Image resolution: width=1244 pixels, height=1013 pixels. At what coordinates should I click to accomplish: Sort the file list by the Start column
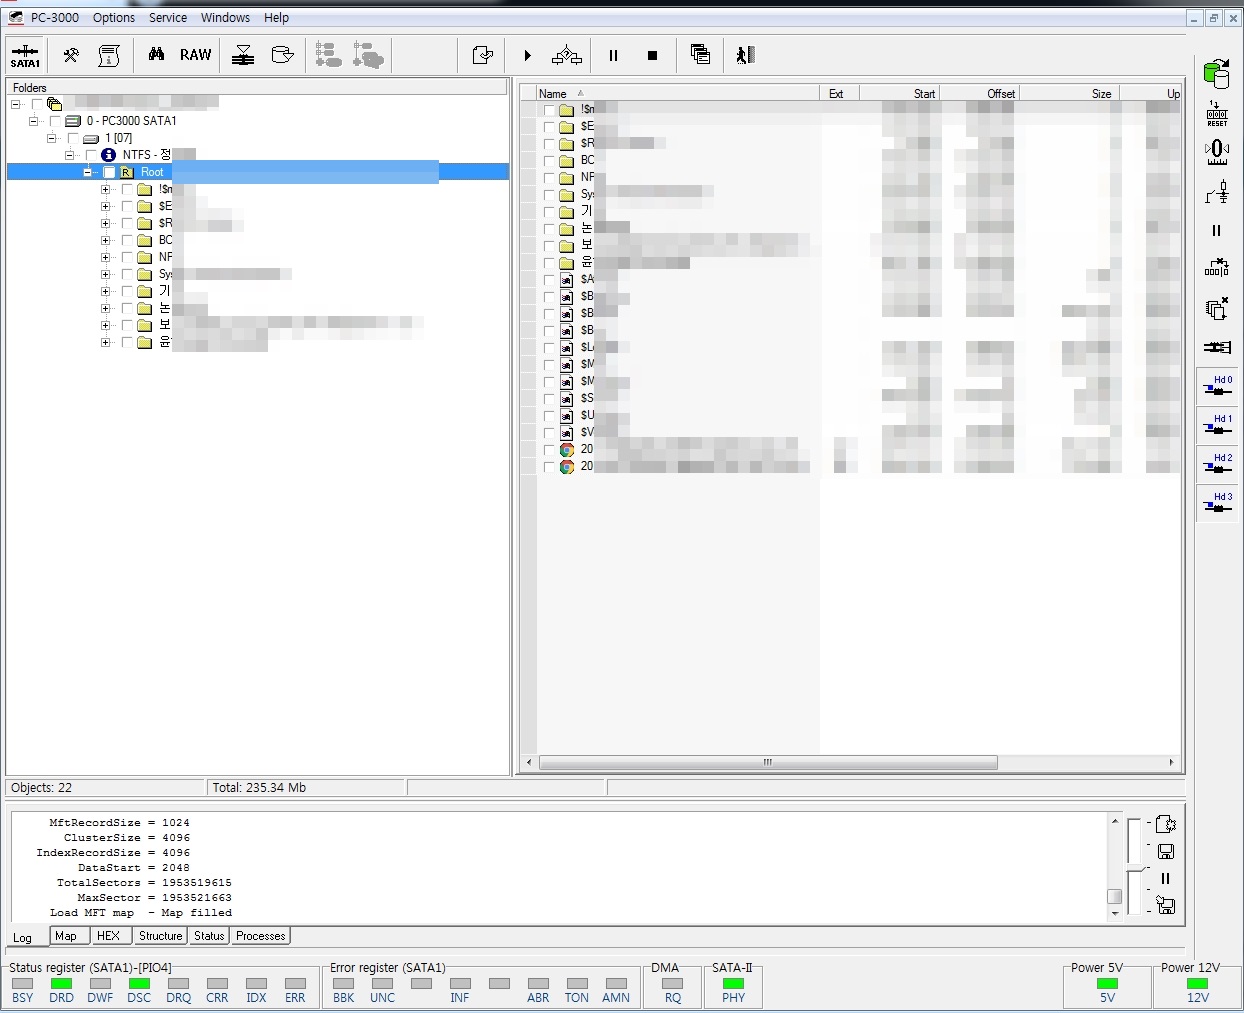point(899,93)
